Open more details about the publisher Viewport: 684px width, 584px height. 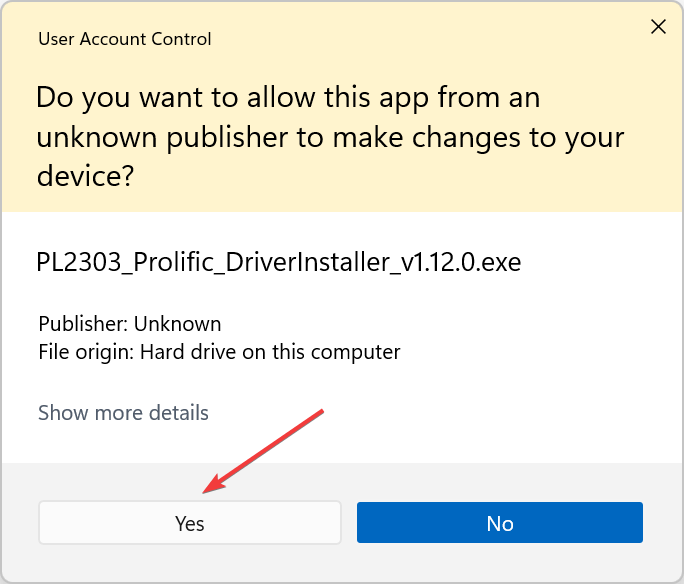coord(123,412)
